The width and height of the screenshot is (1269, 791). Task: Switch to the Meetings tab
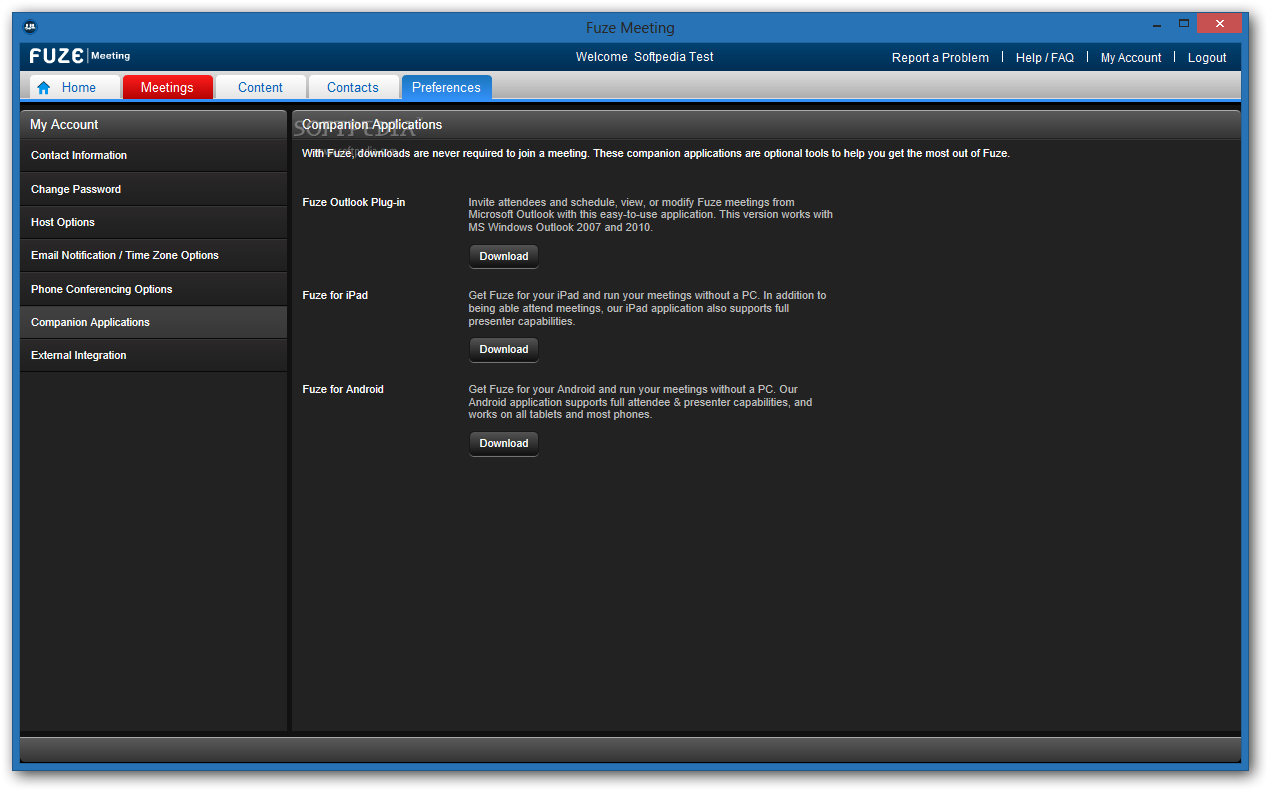168,88
